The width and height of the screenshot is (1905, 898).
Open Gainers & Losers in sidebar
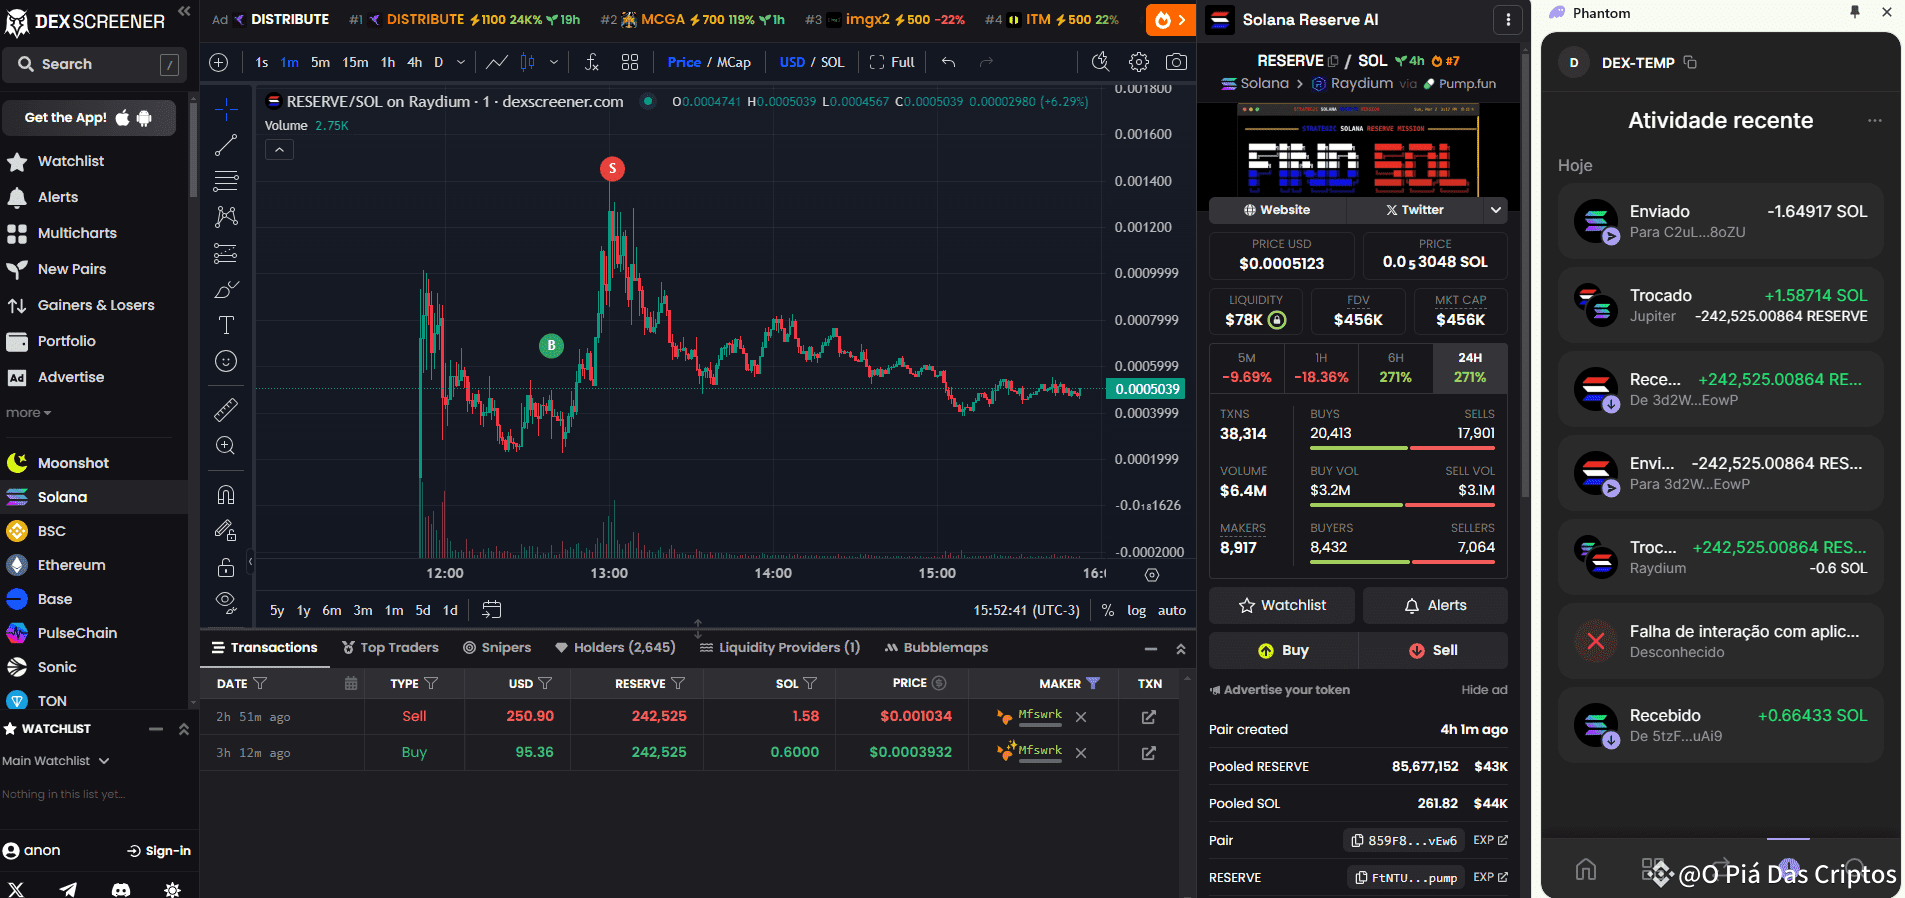pos(95,305)
